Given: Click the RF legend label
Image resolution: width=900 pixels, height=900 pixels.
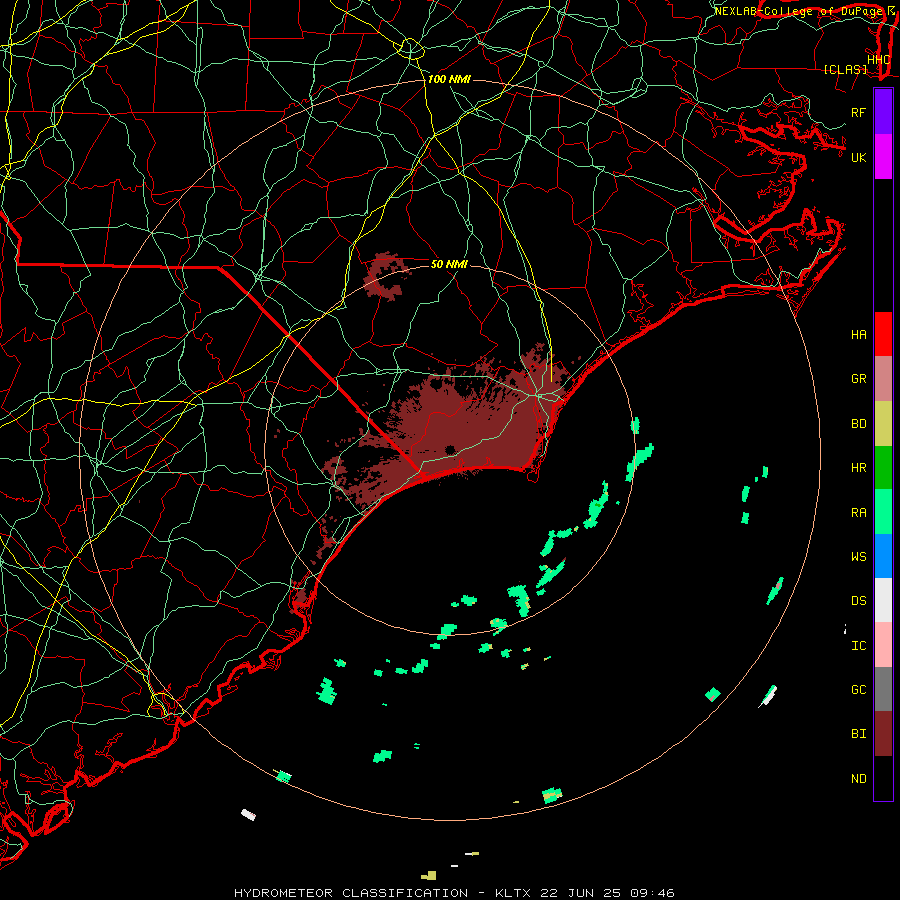Looking at the screenshot, I should 859,113.
